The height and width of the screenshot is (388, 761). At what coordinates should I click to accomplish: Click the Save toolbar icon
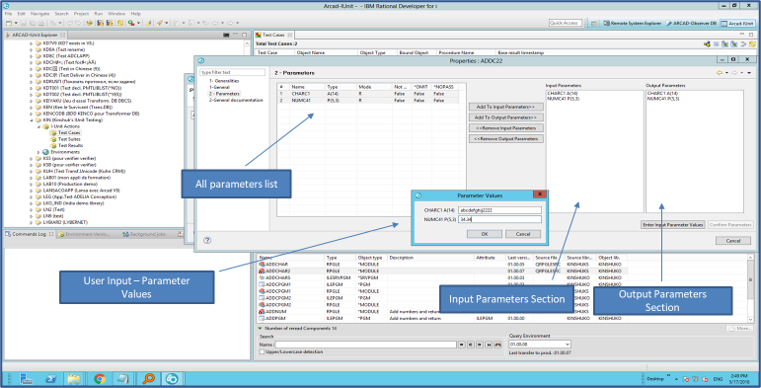(x=23, y=23)
